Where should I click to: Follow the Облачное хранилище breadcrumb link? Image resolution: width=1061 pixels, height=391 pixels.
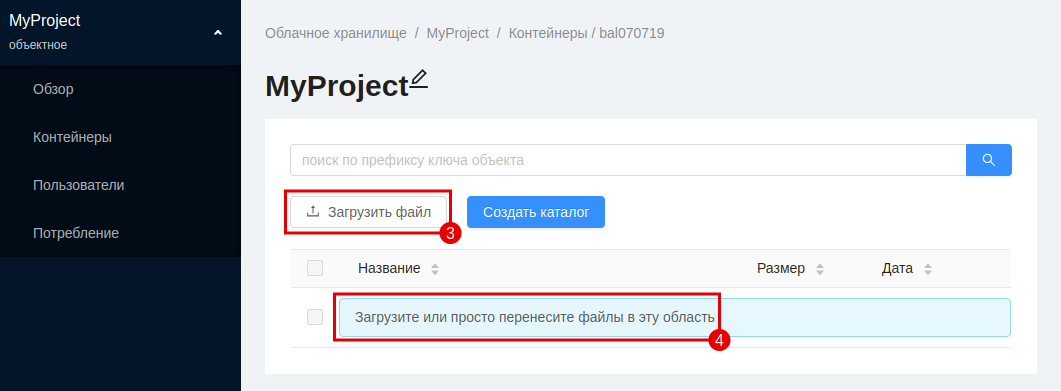[x=336, y=33]
